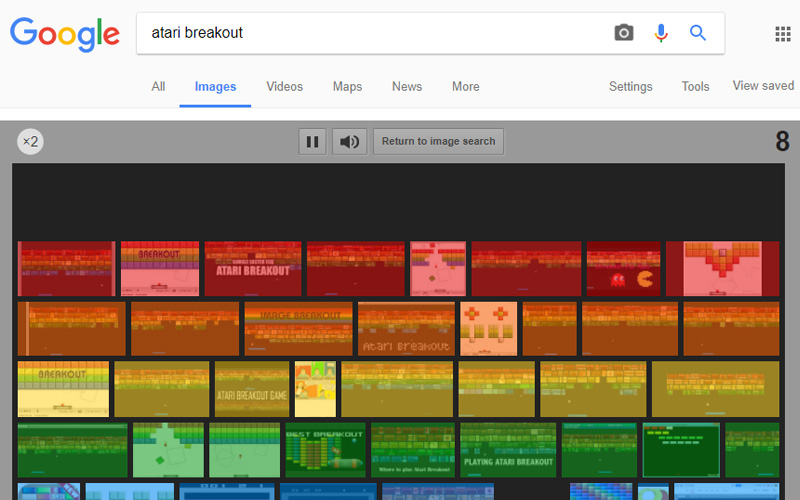Click the red Pac-Man ghost thumbnail
This screenshot has width=800, height=500.
click(623, 268)
